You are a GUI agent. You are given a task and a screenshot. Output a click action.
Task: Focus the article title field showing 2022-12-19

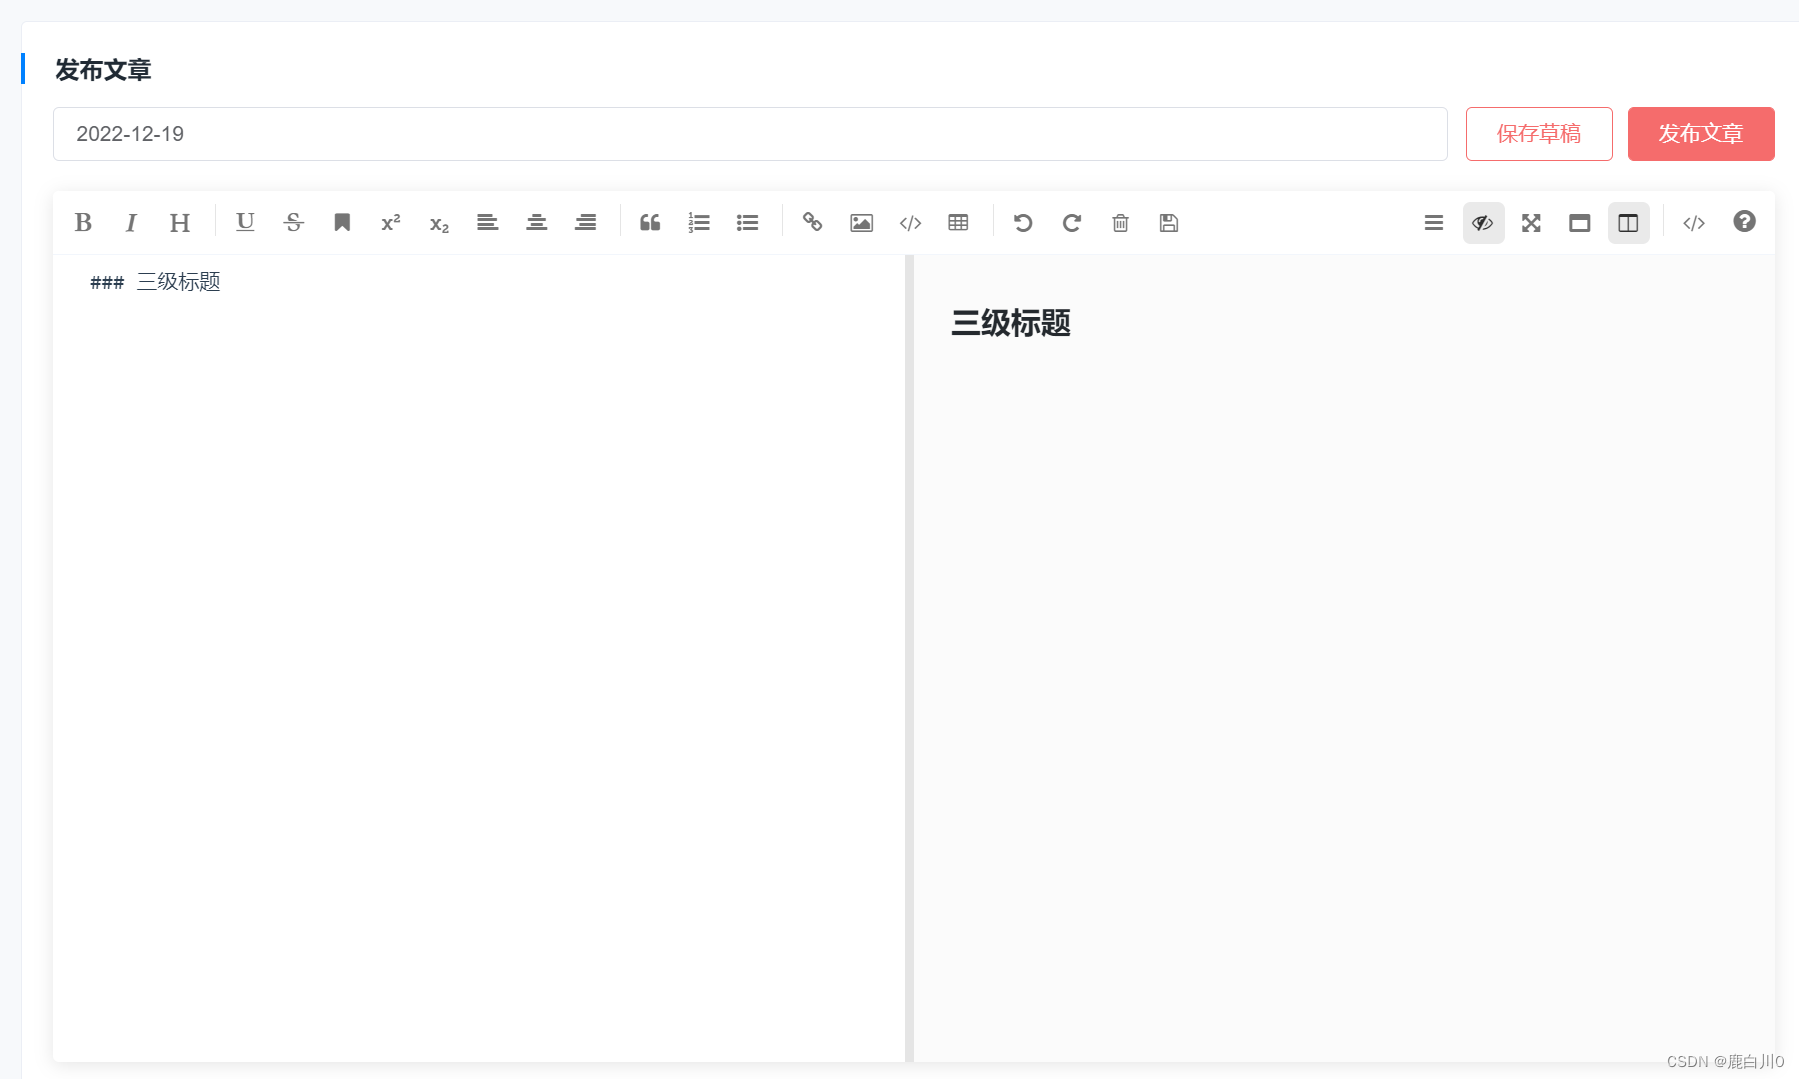(x=750, y=134)
